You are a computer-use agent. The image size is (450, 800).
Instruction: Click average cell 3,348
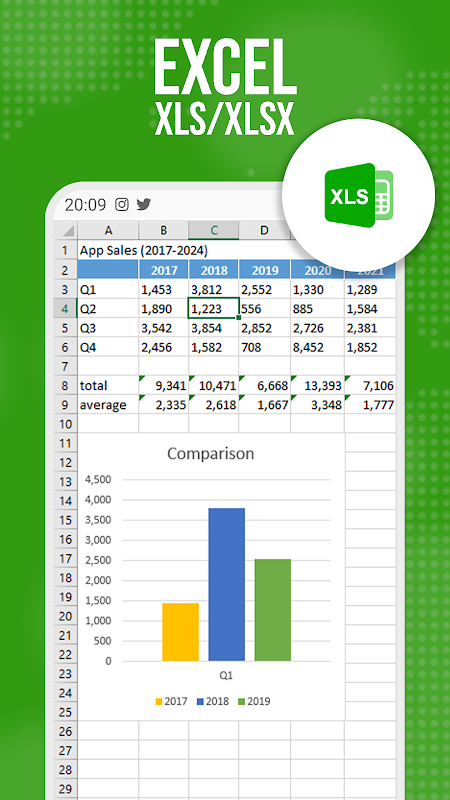(317, 405)
